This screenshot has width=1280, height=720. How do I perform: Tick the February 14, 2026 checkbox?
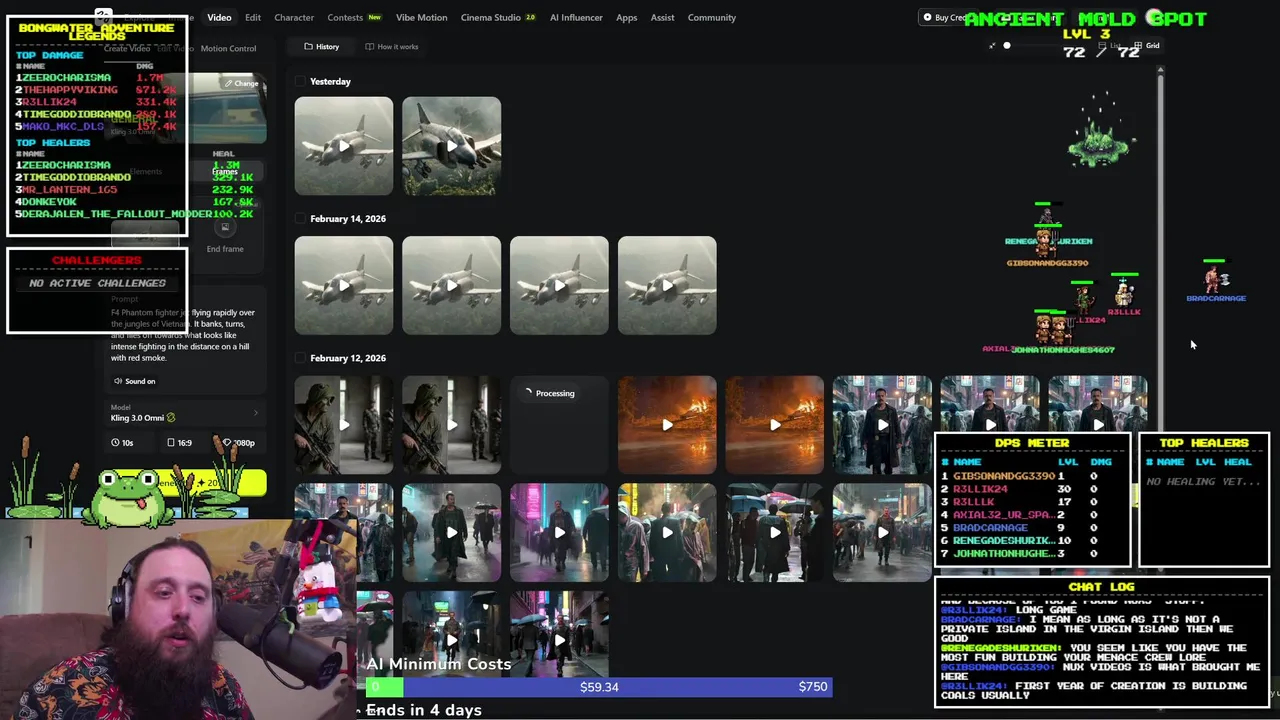[x=300, y=218]
